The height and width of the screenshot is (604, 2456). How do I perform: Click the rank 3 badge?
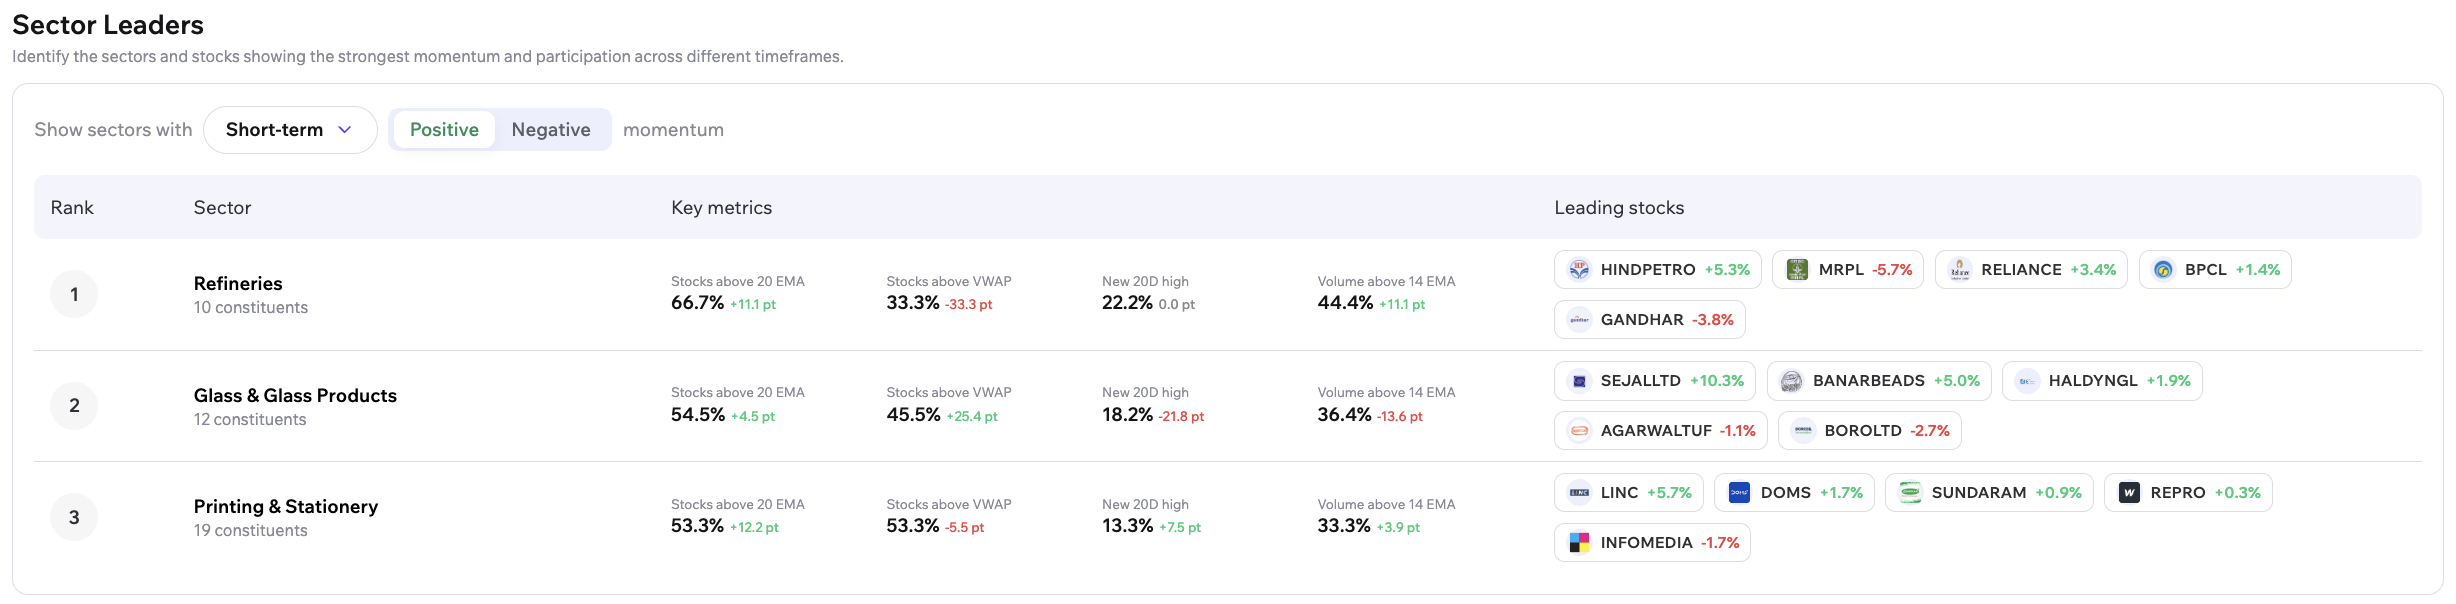coord(74,517)
